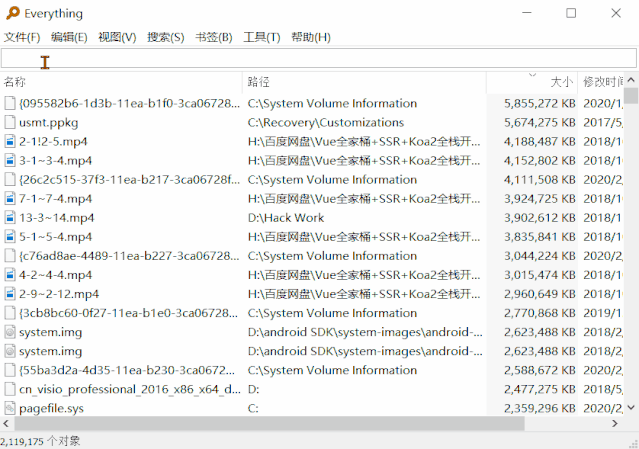The height and width of the screenshot is (449, 639).
Task: Sort by the 大小 column header
Action: click(532, 82)
